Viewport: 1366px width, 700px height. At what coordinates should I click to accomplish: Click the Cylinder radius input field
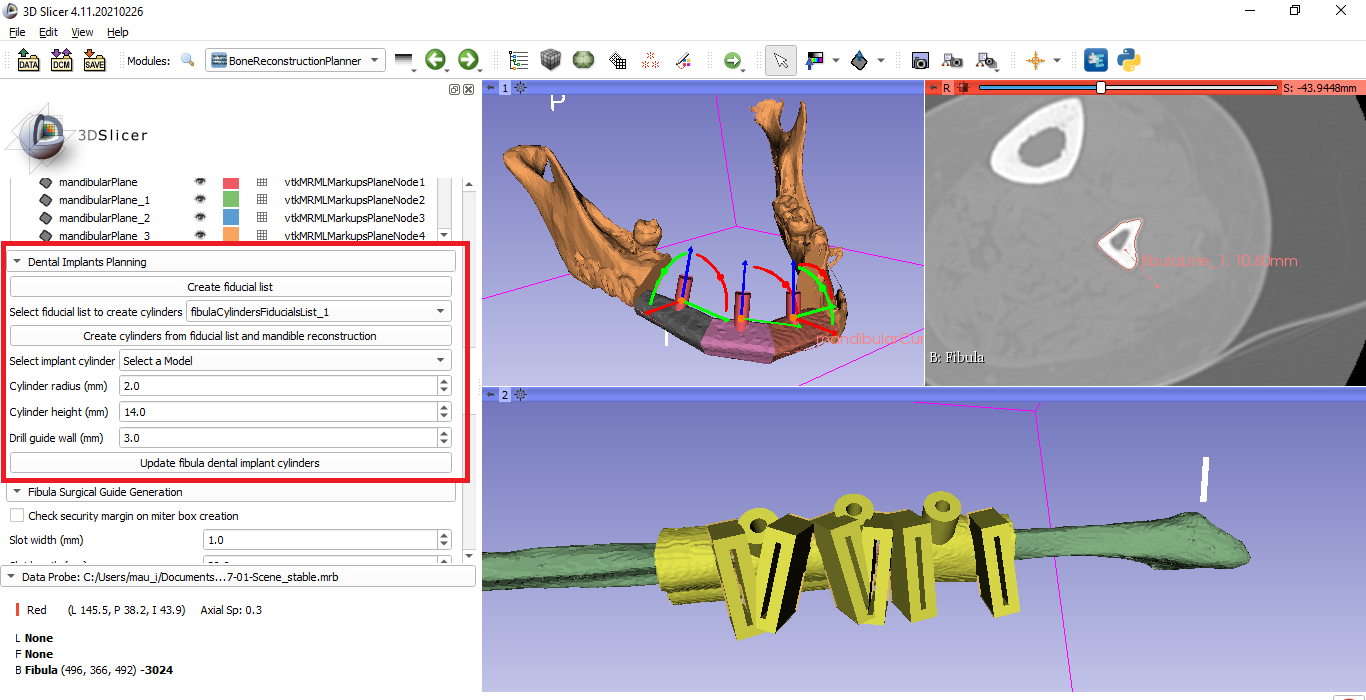click(280, 385)
